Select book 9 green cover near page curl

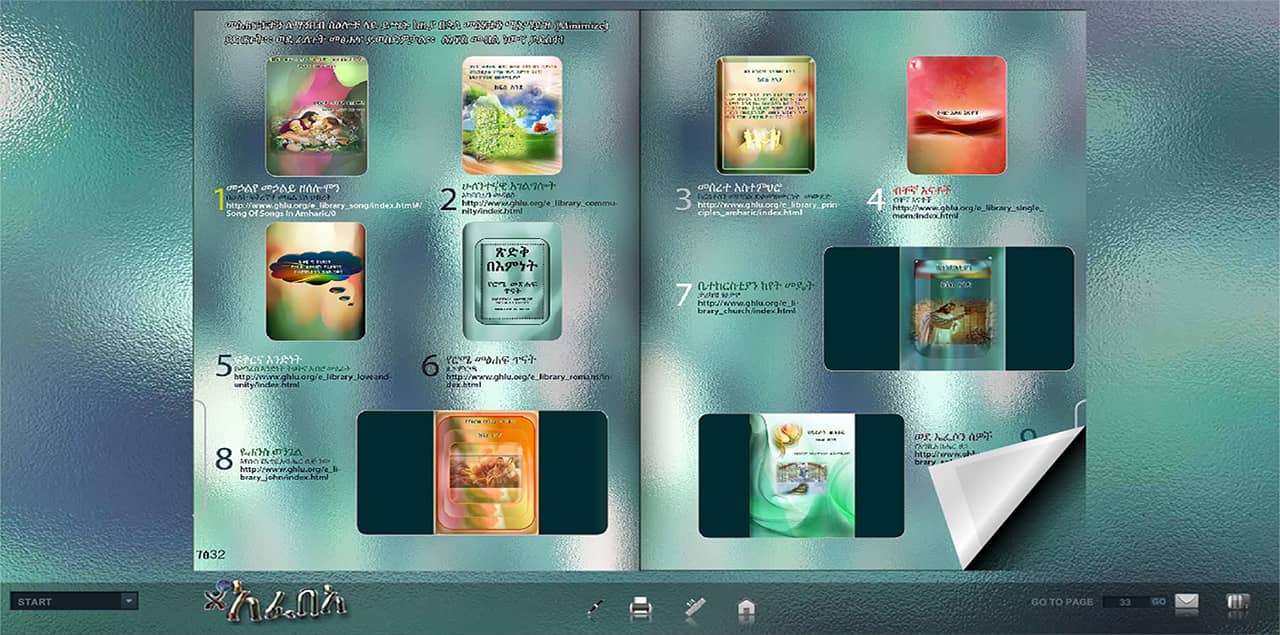(x=801, y=475)
